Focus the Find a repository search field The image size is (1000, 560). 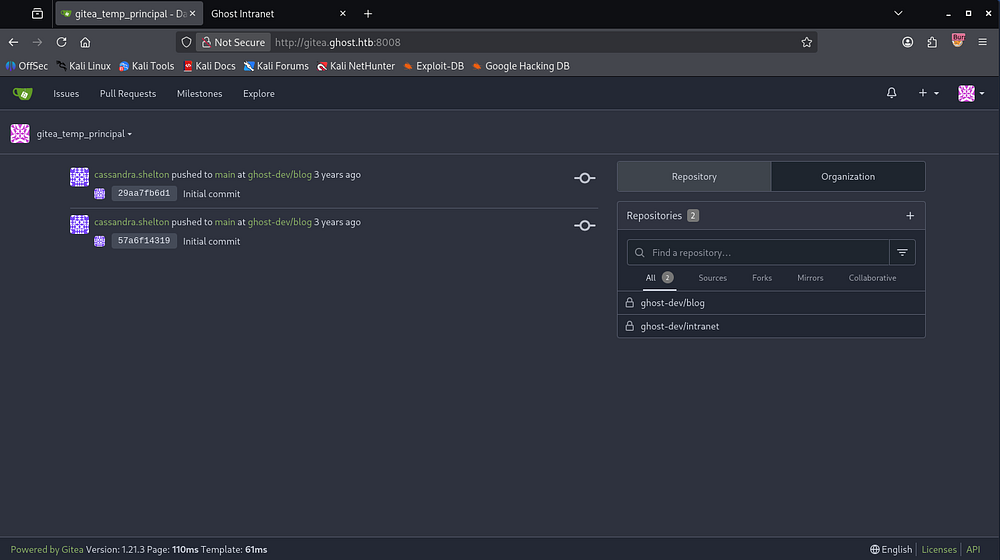click(758, 253)
